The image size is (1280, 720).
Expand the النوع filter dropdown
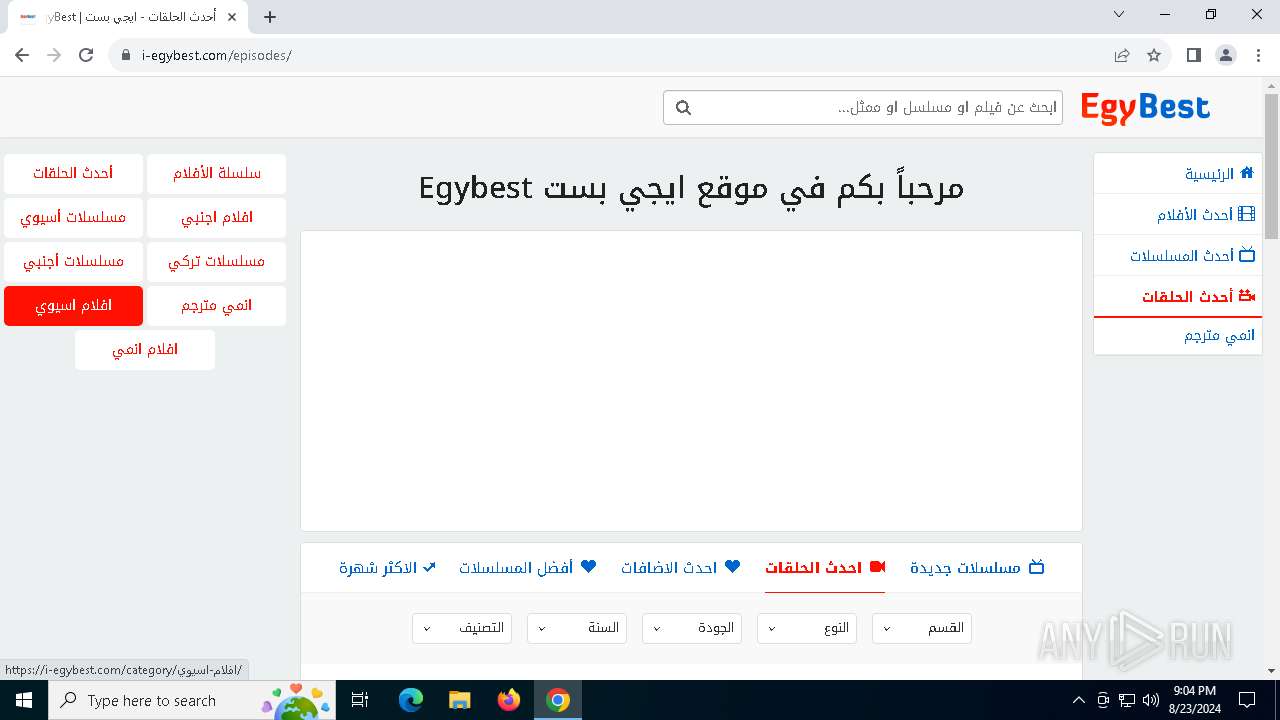[x=807, y=628]
